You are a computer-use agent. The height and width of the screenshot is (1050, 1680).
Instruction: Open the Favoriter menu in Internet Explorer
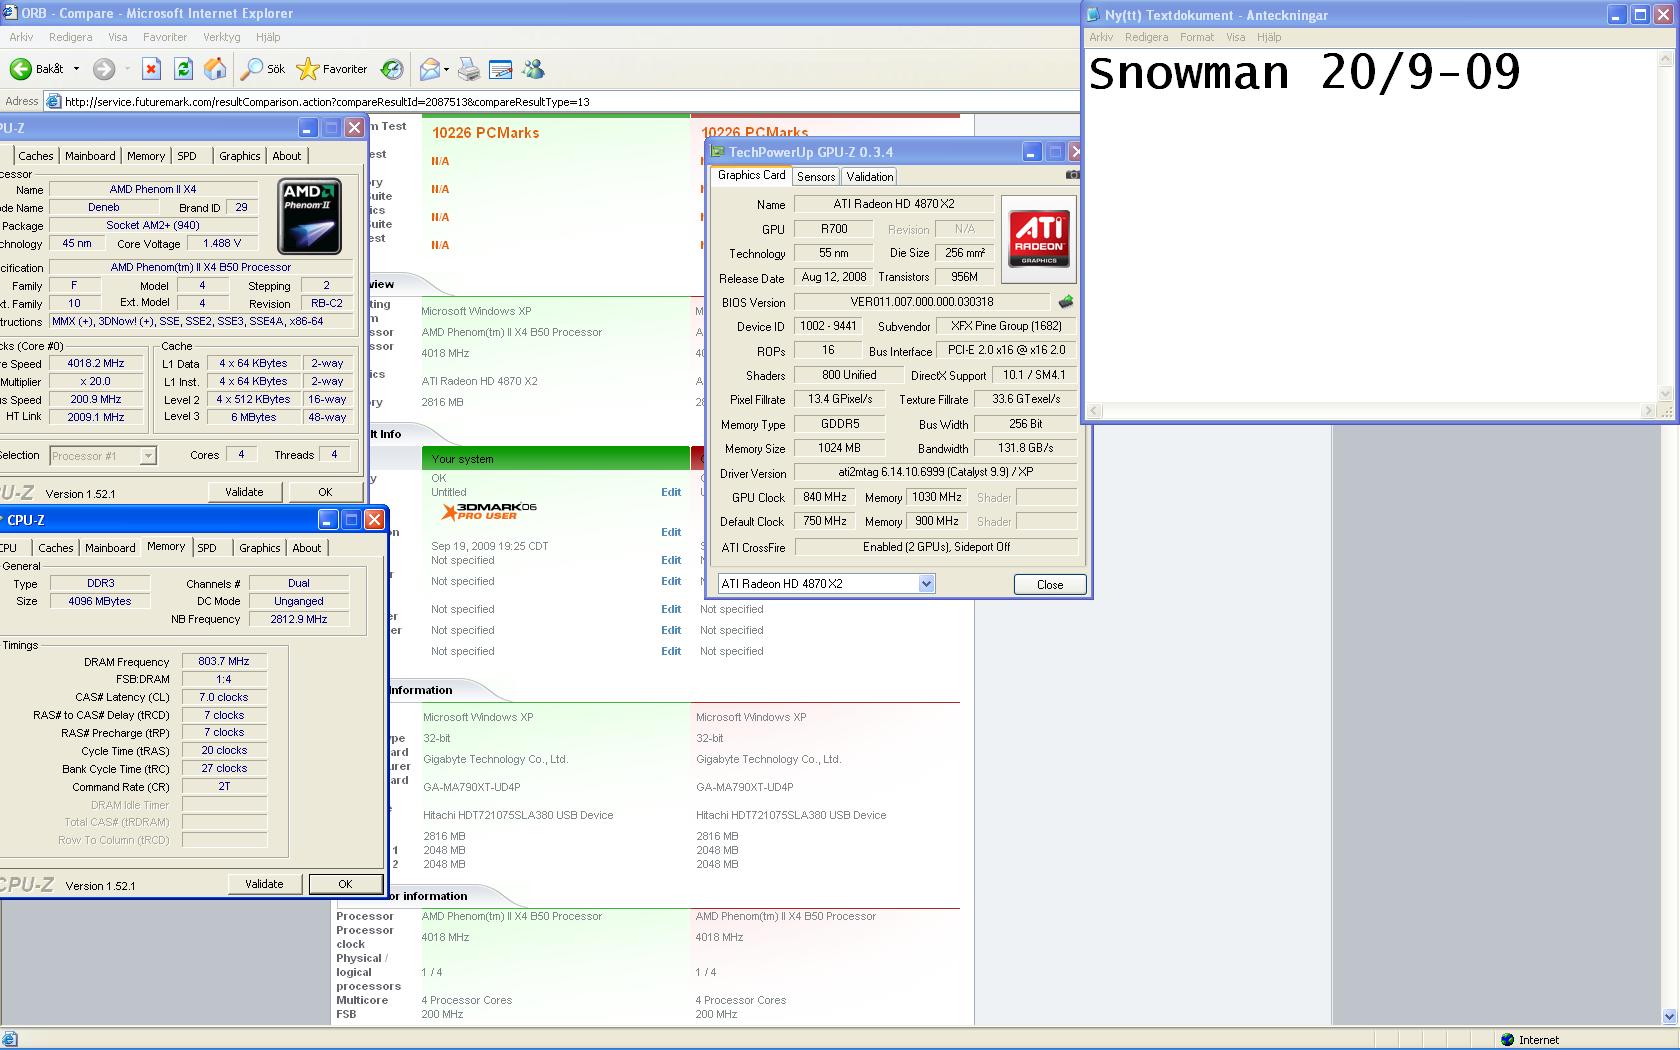(x=165, y=37)
